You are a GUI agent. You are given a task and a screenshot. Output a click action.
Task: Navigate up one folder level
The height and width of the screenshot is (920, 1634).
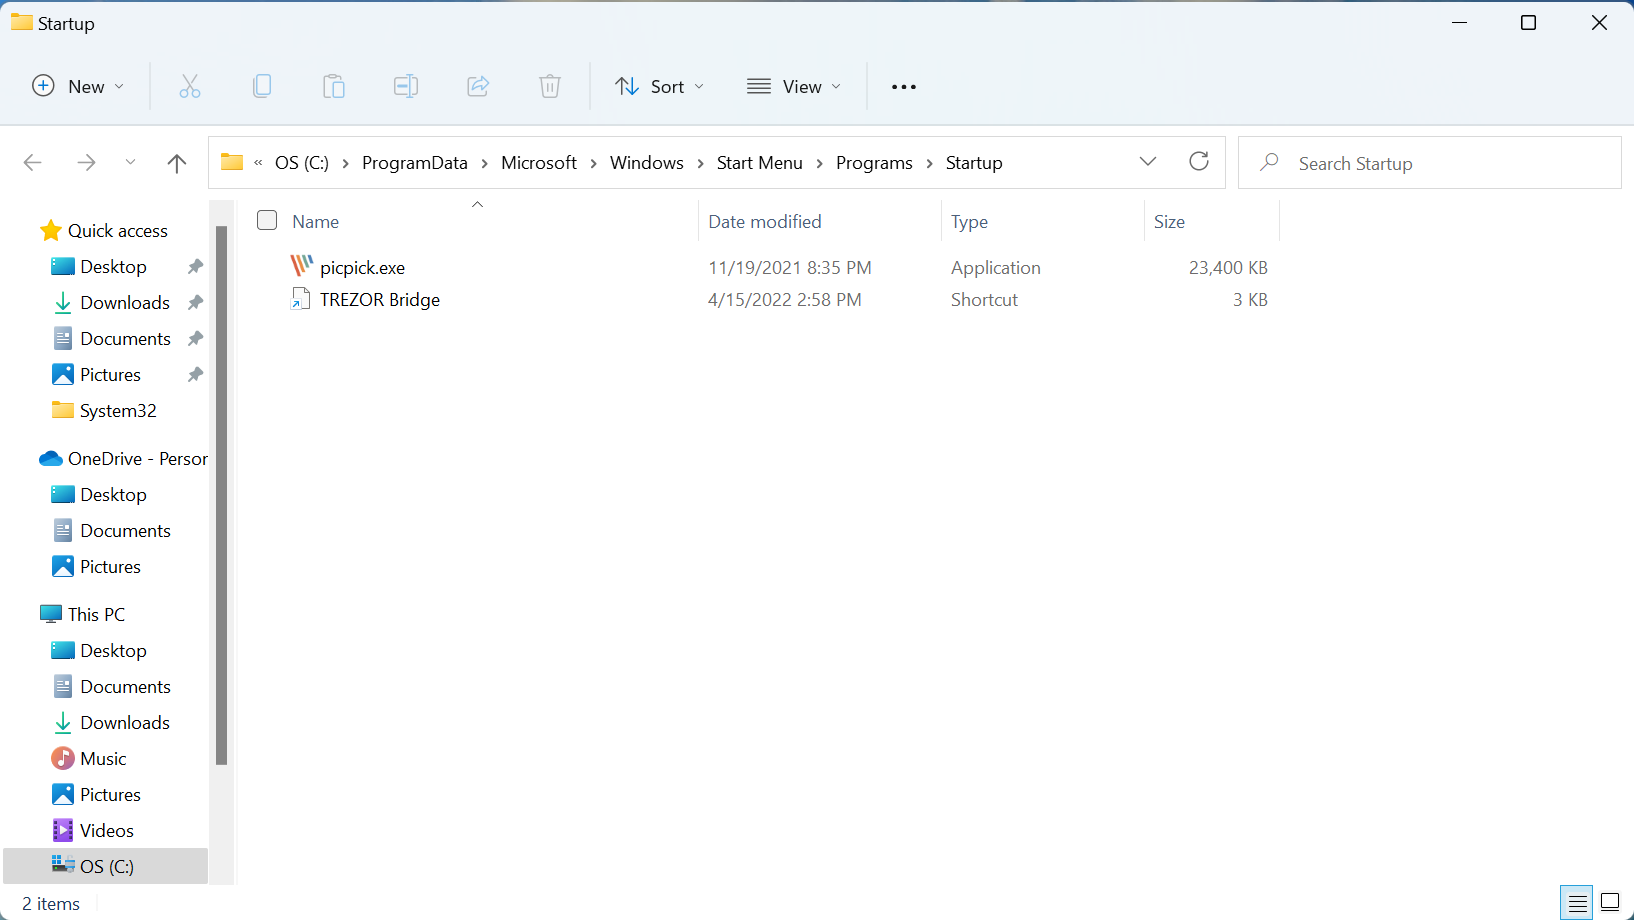(177, 162)
